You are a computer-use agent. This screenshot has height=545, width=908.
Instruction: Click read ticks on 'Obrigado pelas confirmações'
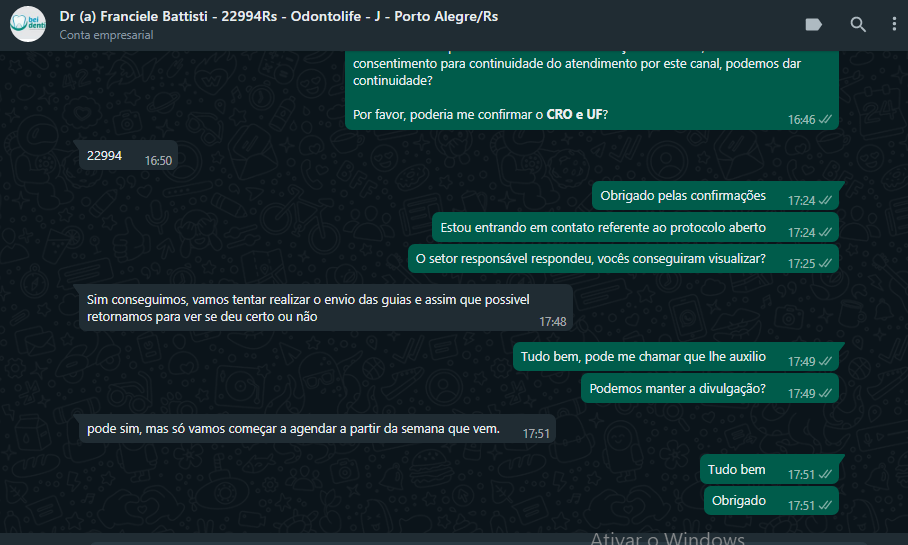click(825, 200)
